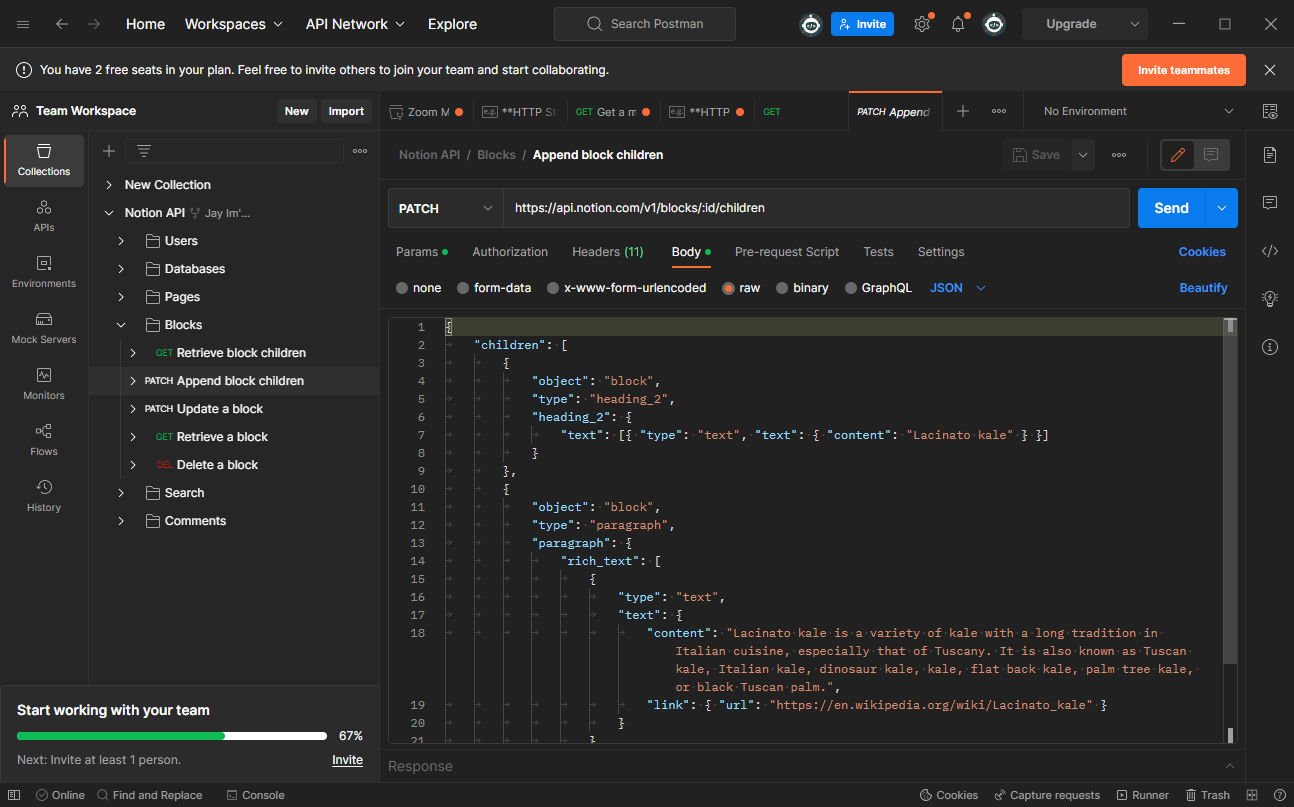Open the APIs sidebar section
Screen dimensions: 1294x807
[x=44, y=216]
